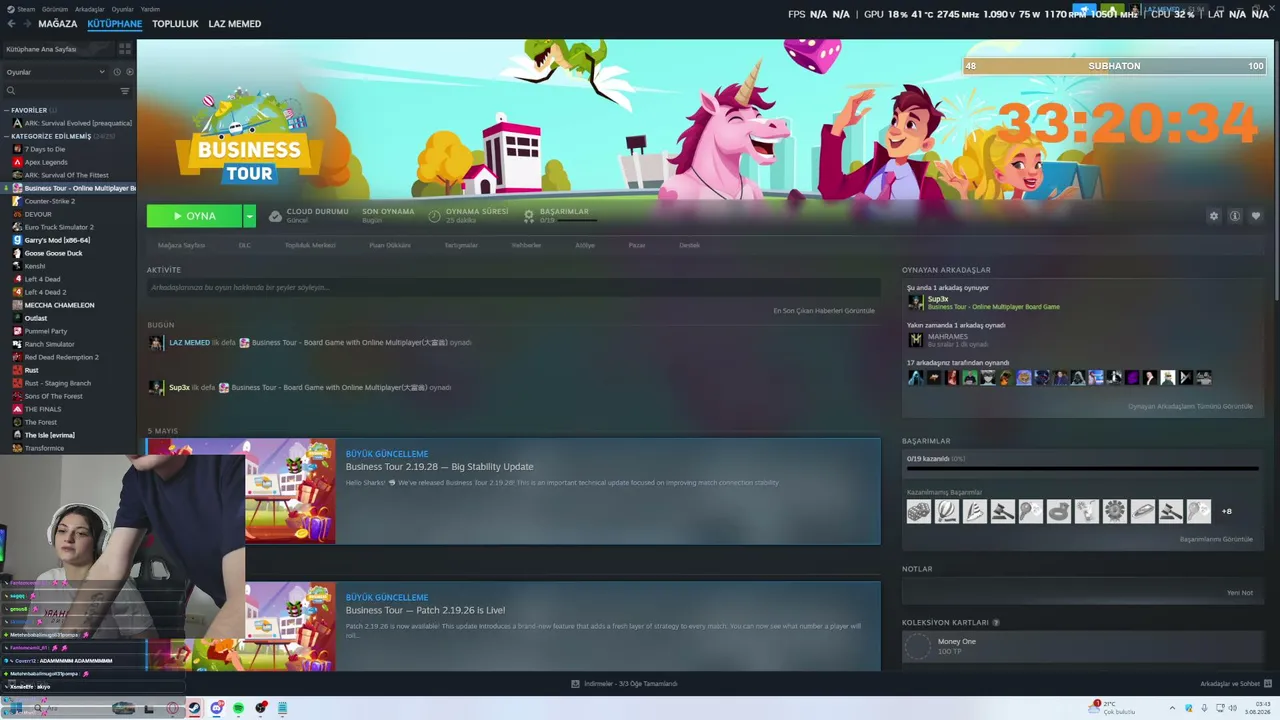
Task: Open the Mağaza tab
Action: point(58,24)
